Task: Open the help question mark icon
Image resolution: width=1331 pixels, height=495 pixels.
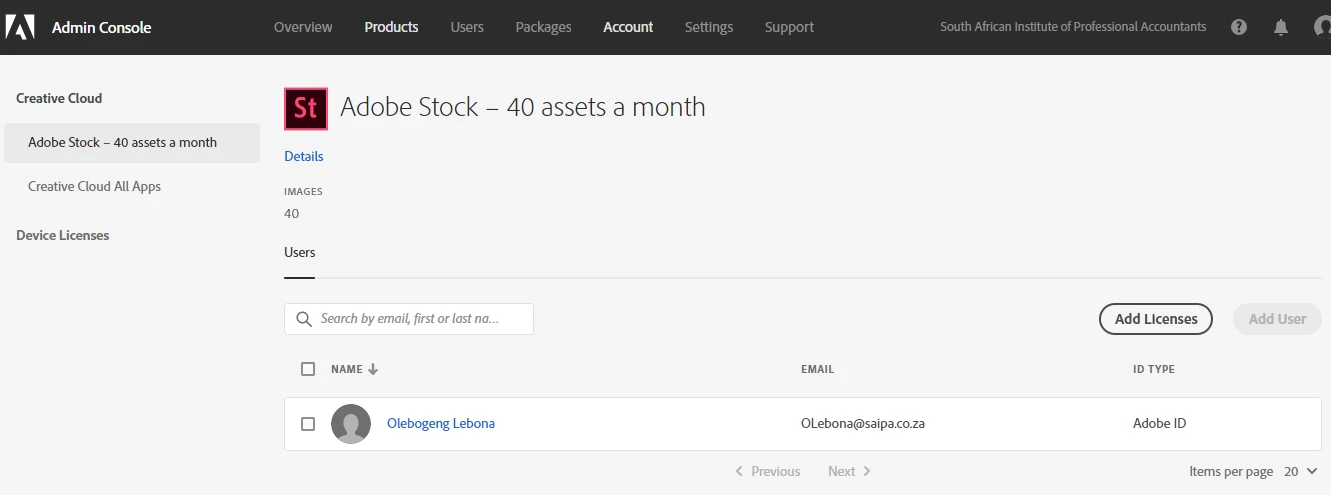Action: click(x=1239, y=27)
